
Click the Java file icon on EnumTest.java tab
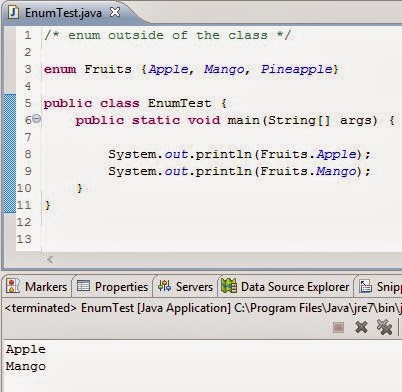tap(14, 12)
